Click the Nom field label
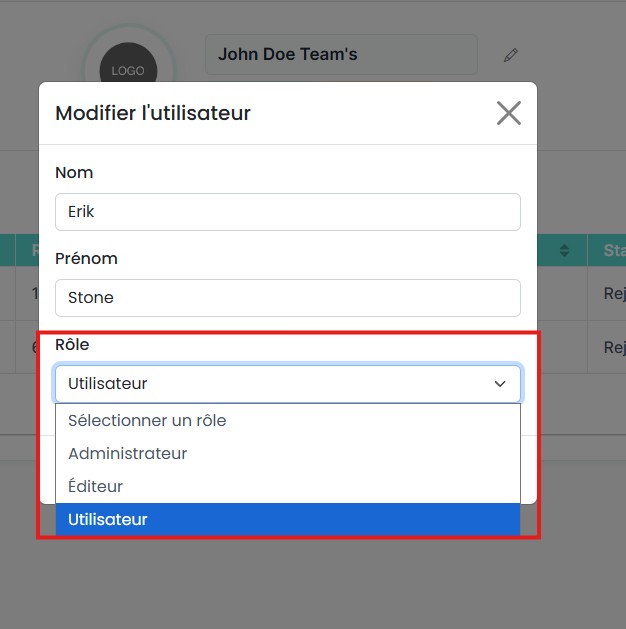Screen dimensions: 626x629 point(74,172)
